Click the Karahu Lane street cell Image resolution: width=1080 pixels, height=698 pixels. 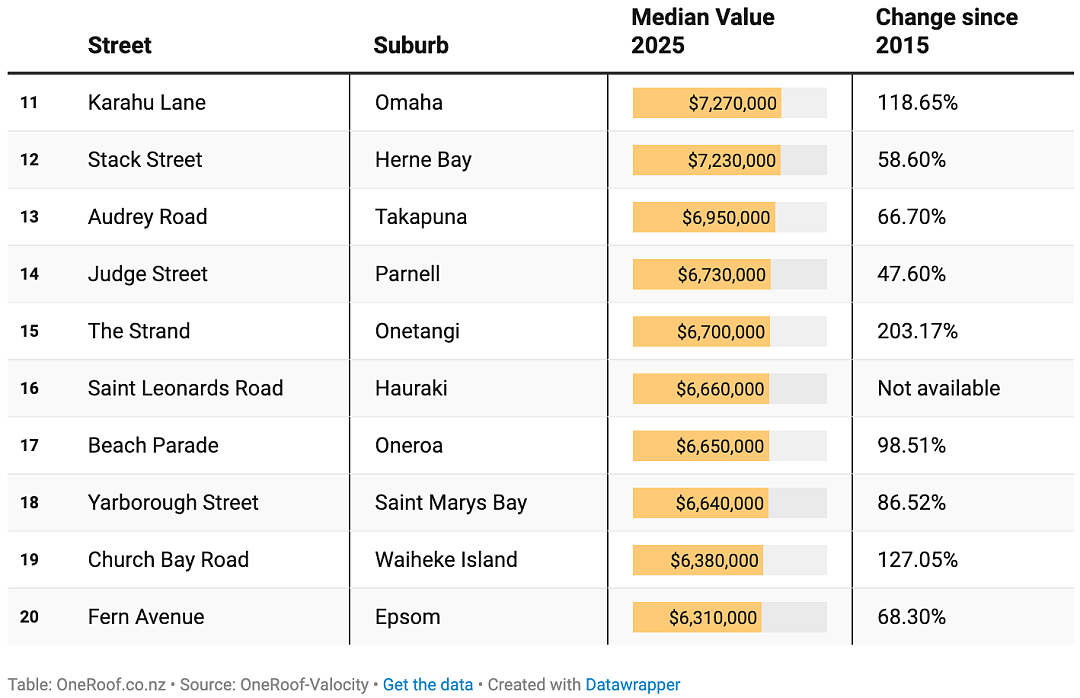147,103
